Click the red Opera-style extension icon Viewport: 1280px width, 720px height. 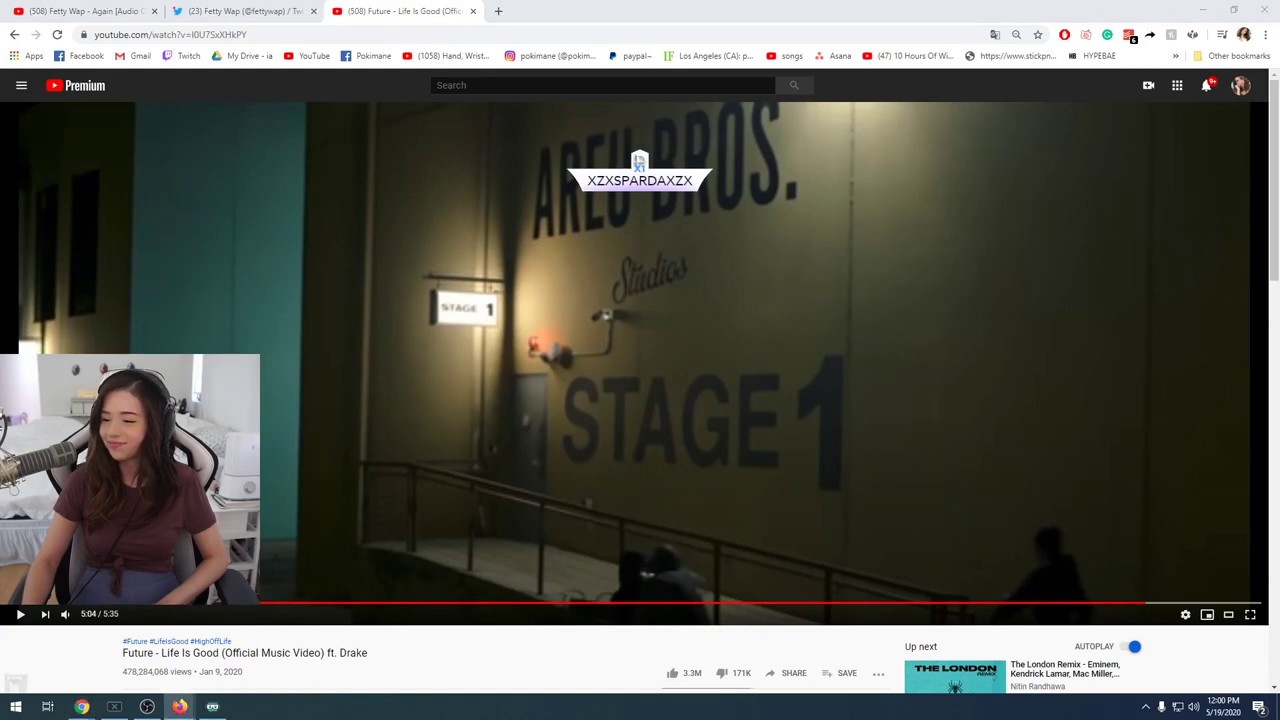pyautogui.click(x=1064, y=35)
